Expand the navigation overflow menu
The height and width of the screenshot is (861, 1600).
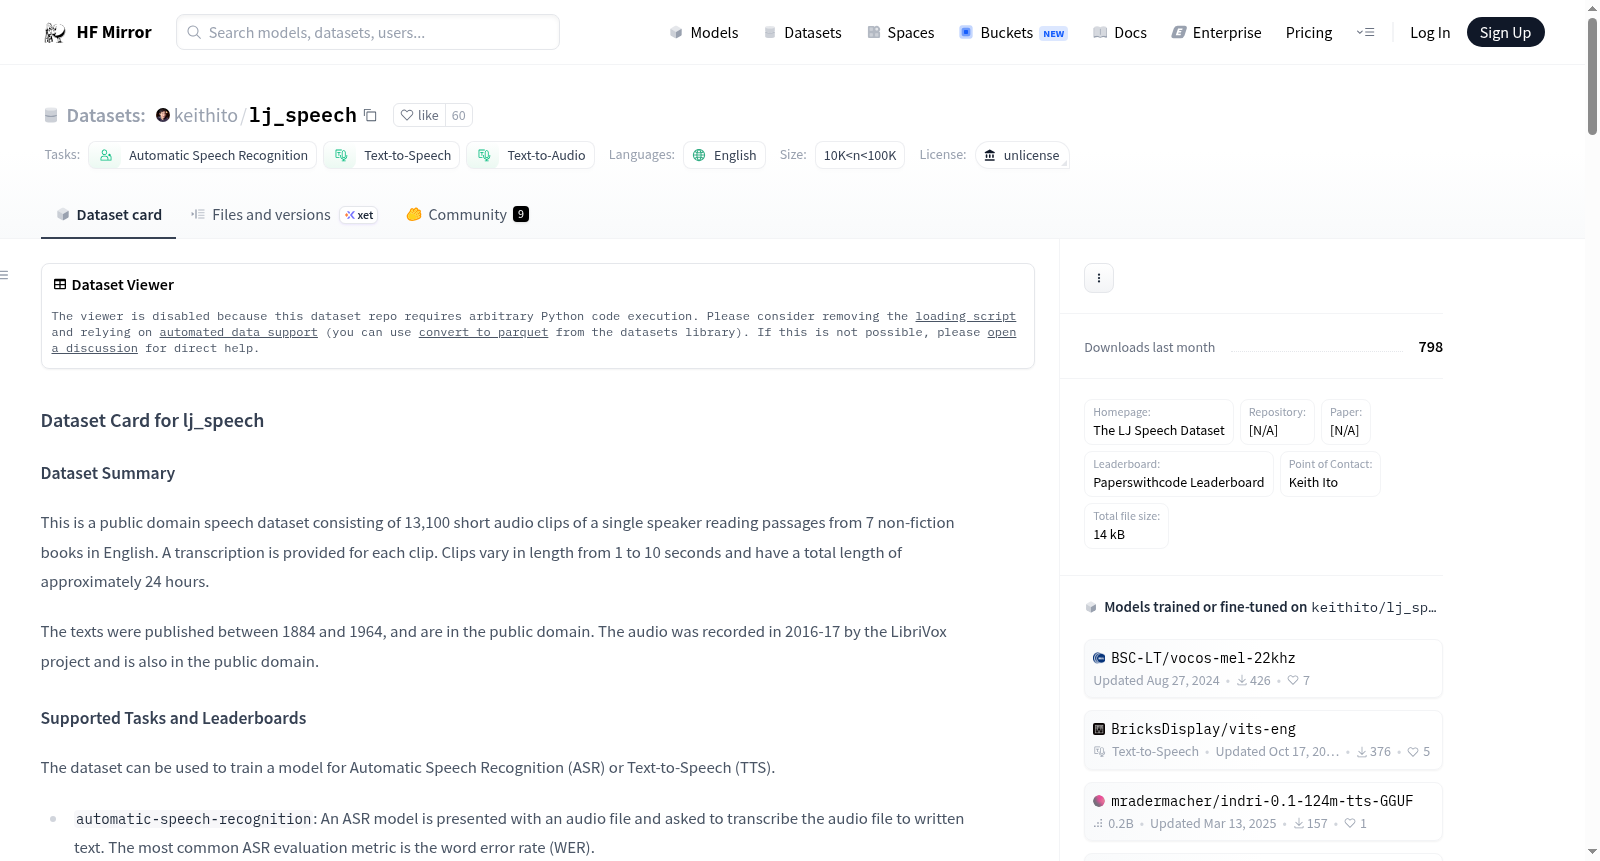click(1366, 33)
